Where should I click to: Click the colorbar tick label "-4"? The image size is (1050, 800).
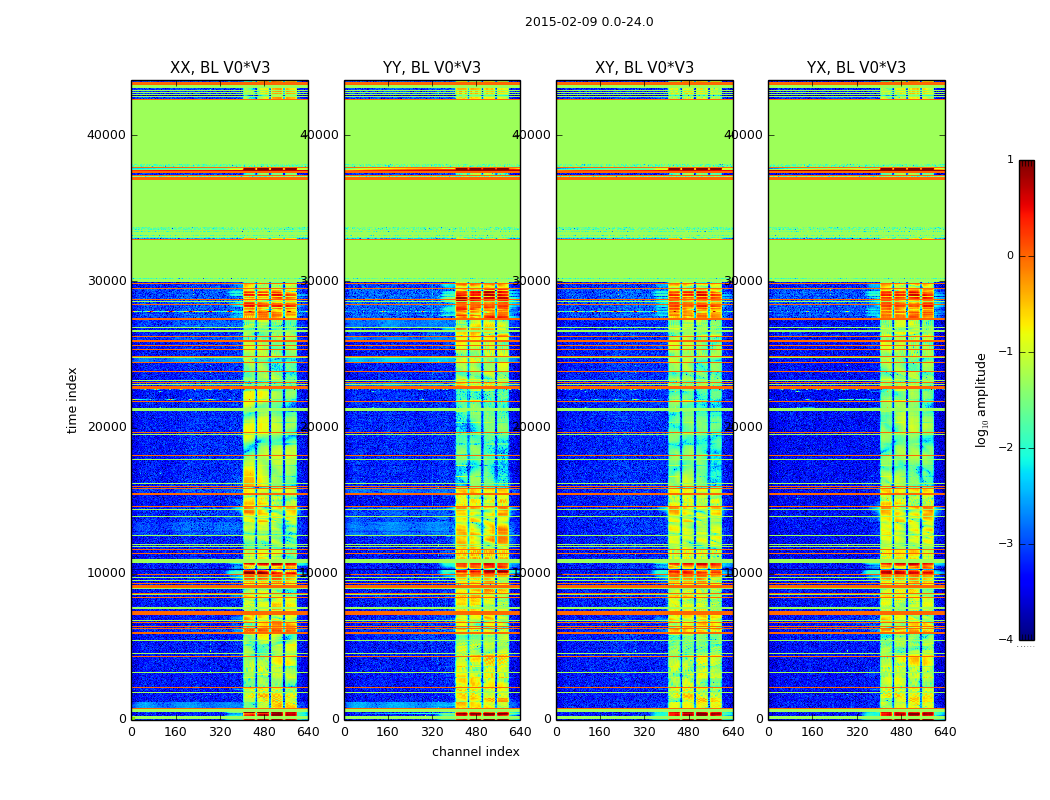click(1009, 640)
